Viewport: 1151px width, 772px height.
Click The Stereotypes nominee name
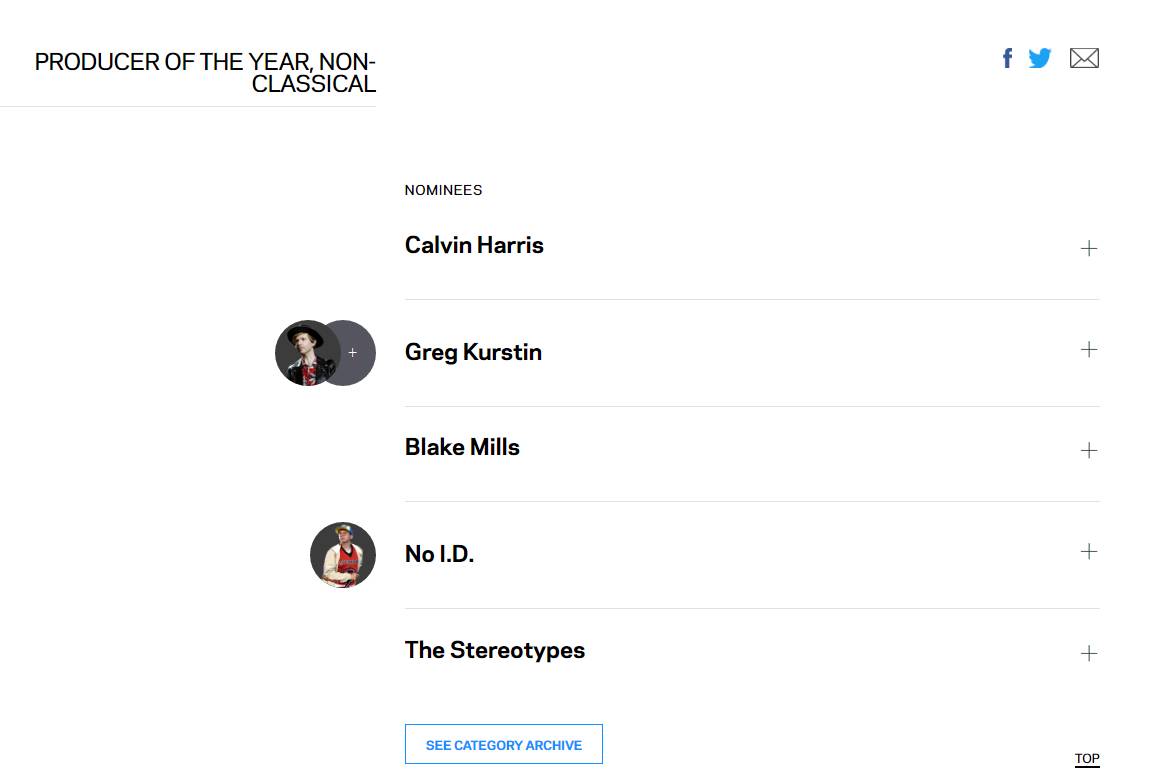(495, 650)
